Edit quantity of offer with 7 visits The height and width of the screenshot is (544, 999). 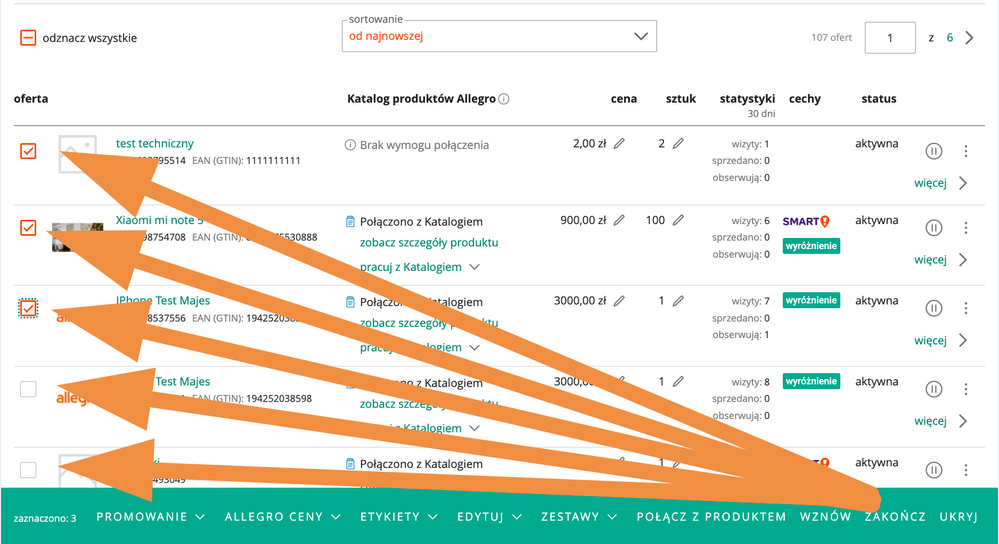click(x=679, y=301)
